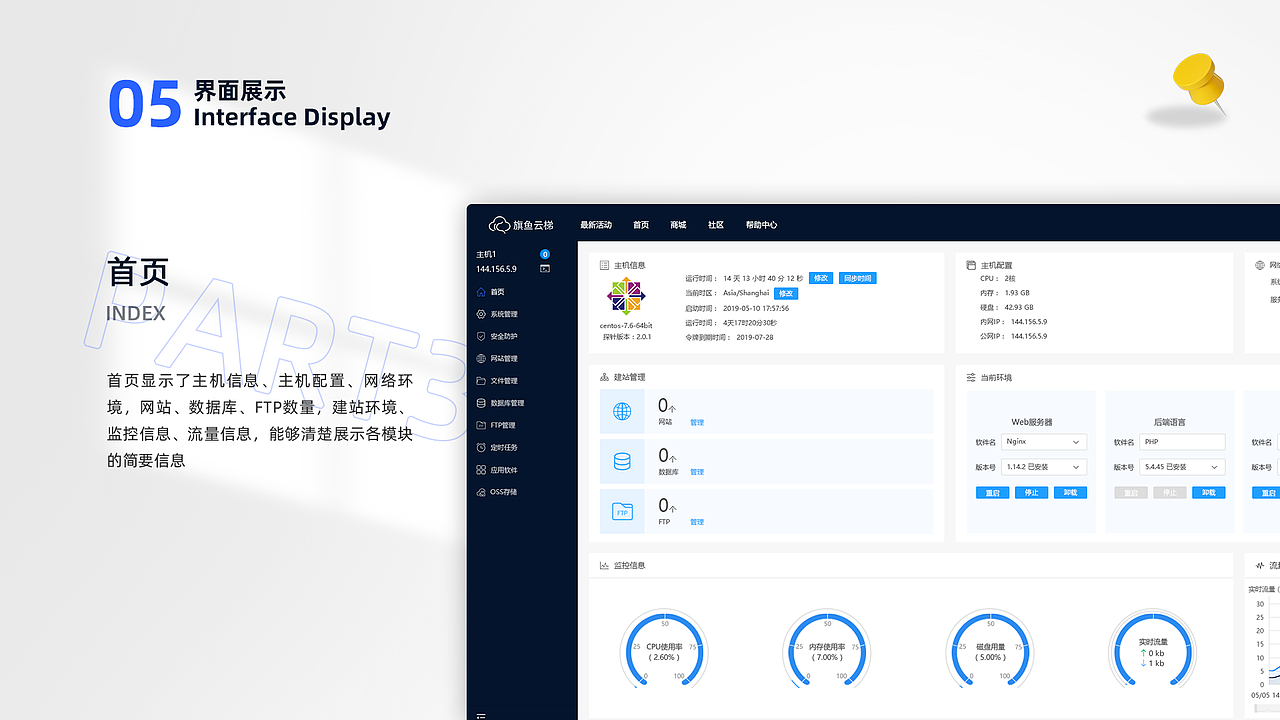Open the 5.4.45 已安装 version dropdown
The width and height of the screenshot is (1280, 720).
(x=1182, y=467)
